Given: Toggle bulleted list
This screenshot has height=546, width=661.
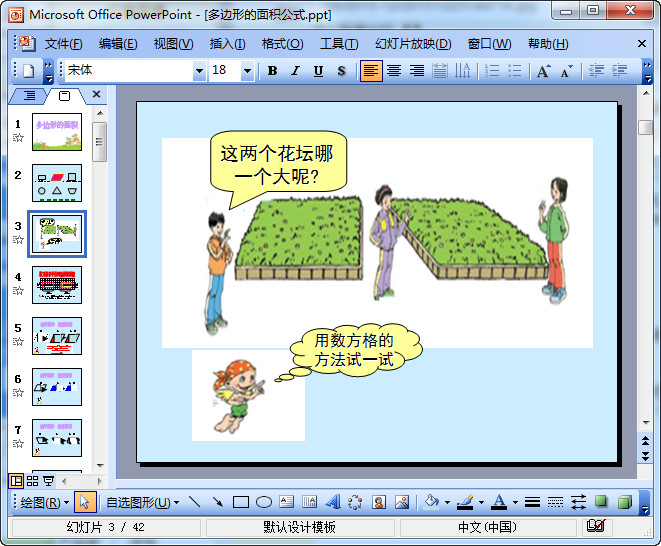Looking at the screenshot, I should tap(515, 71).
